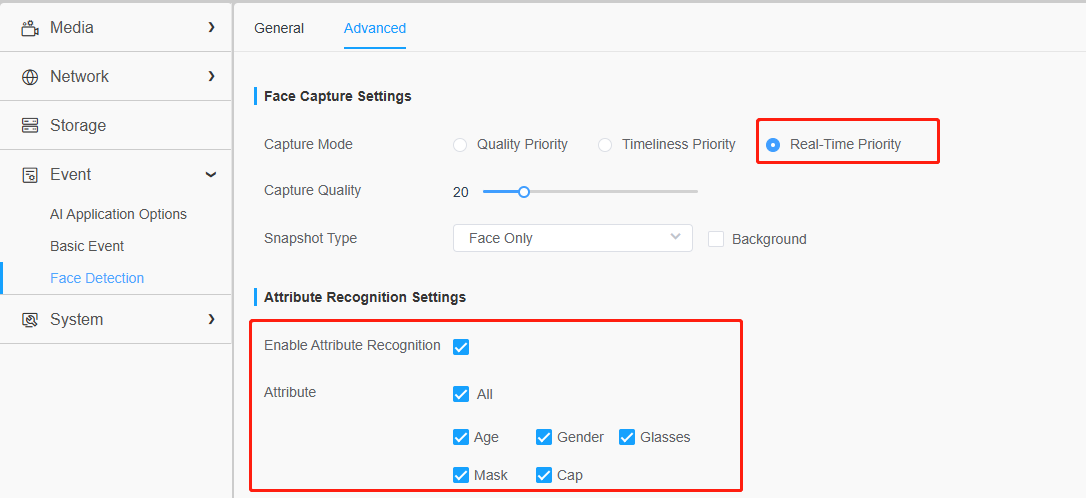Click the Attribute Recognition Settings heading
The height and width of the screenshot is (498, 1086).
[x=365, y=297]
